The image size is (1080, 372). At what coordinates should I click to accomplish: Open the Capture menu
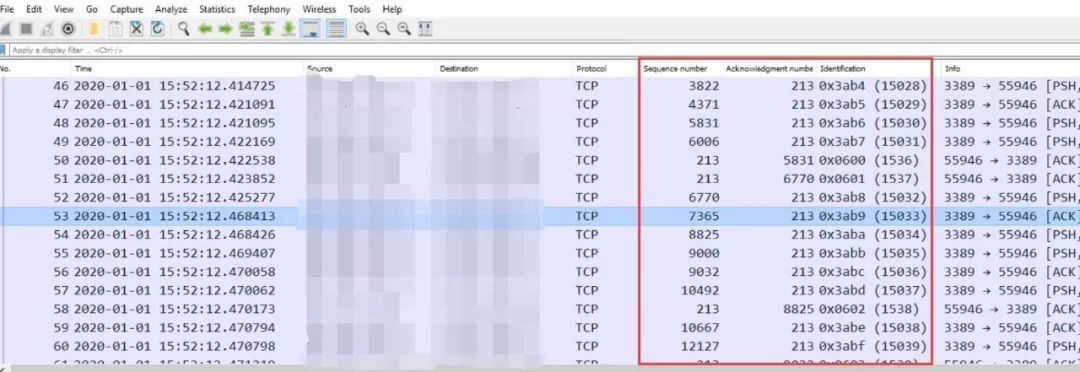(126, 9)
